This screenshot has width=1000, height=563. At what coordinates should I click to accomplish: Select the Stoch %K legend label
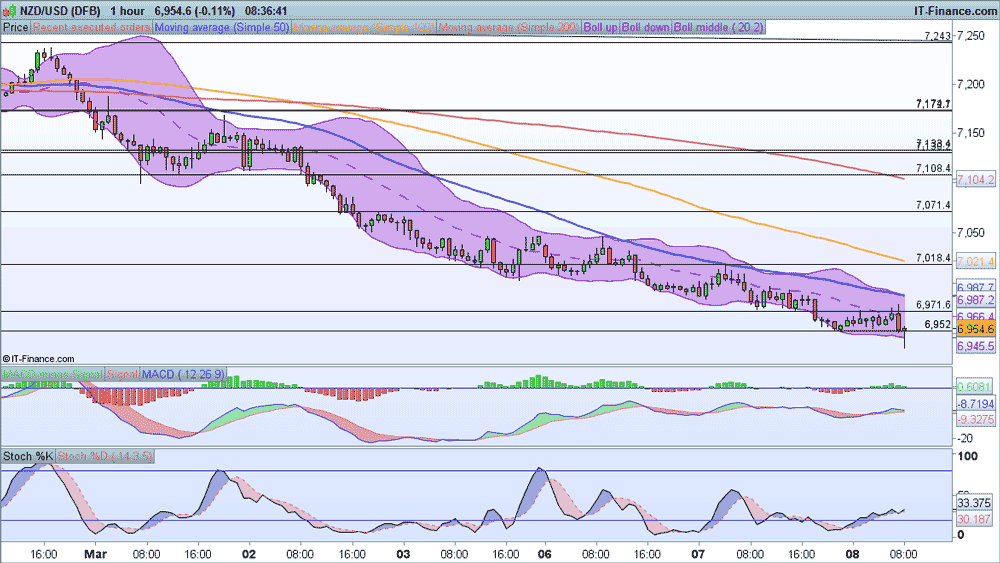coord(28,457)
